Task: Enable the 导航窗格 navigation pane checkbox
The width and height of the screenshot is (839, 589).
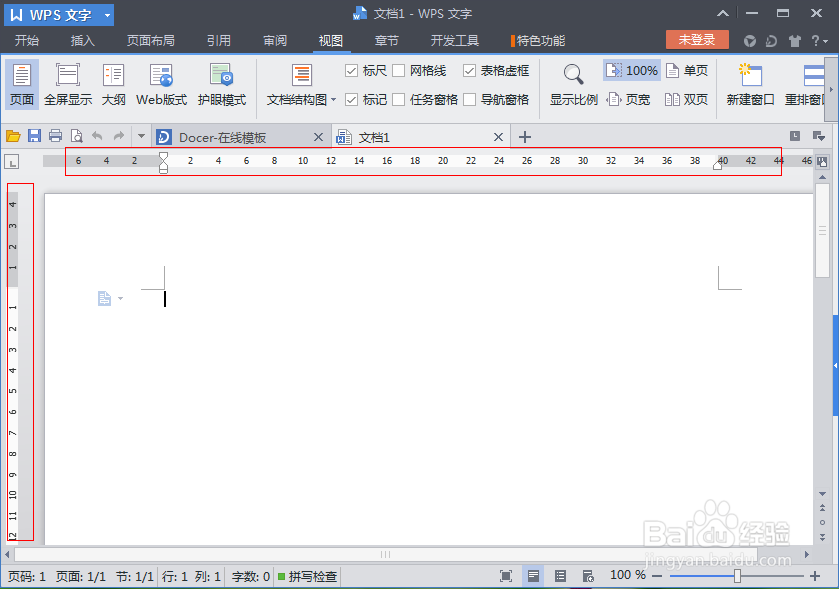Action: tap(469, 100)
